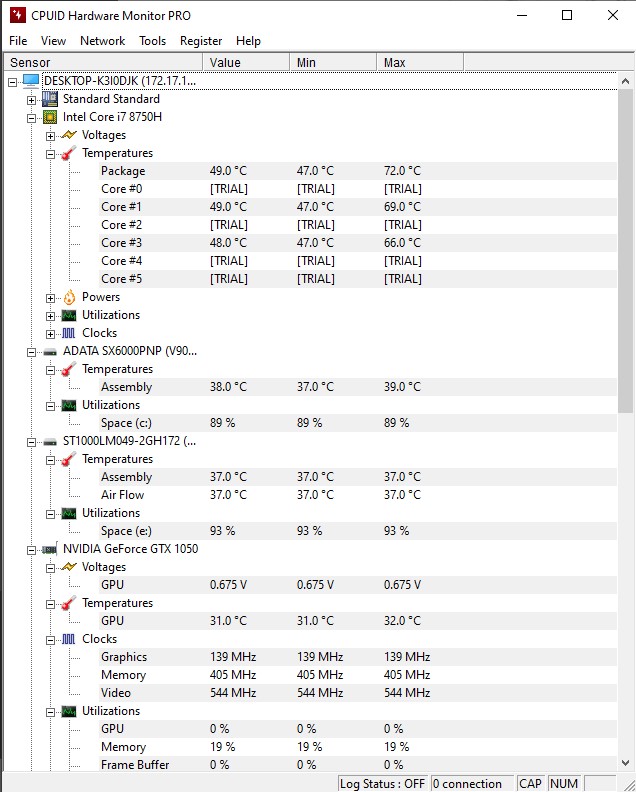Collapse the NVIDIA GeForce GTX 1050 node

(x=32, y=549)
